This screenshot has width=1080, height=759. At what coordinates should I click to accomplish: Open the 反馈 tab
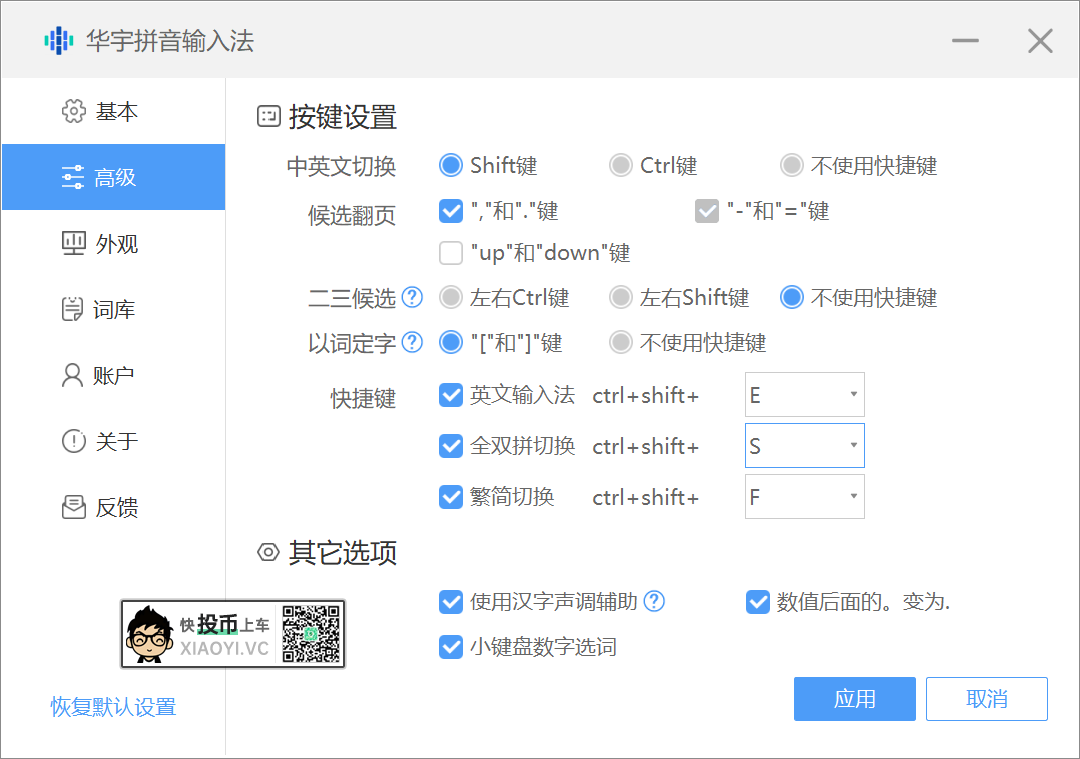coord(114,507)
